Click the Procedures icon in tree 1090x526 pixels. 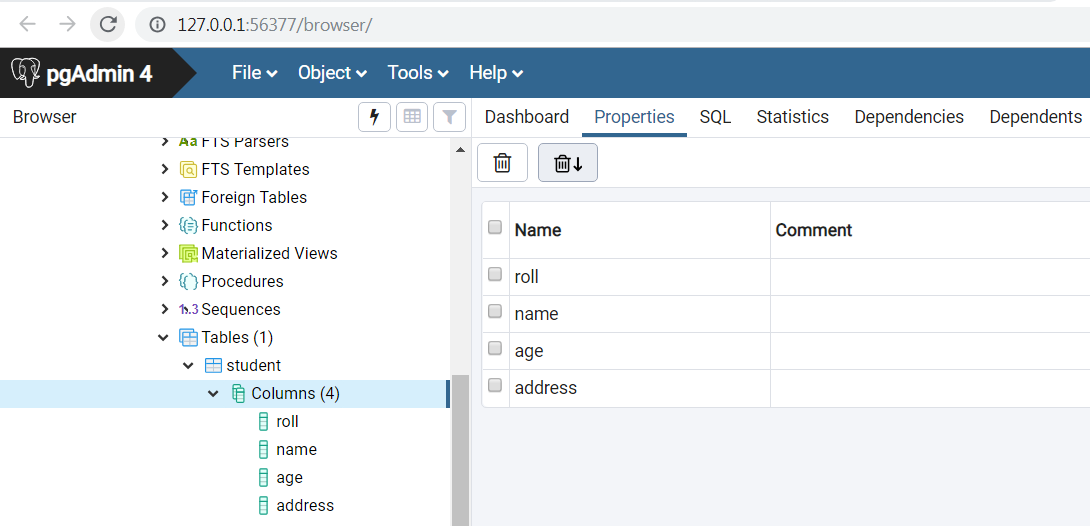(188, 281)
